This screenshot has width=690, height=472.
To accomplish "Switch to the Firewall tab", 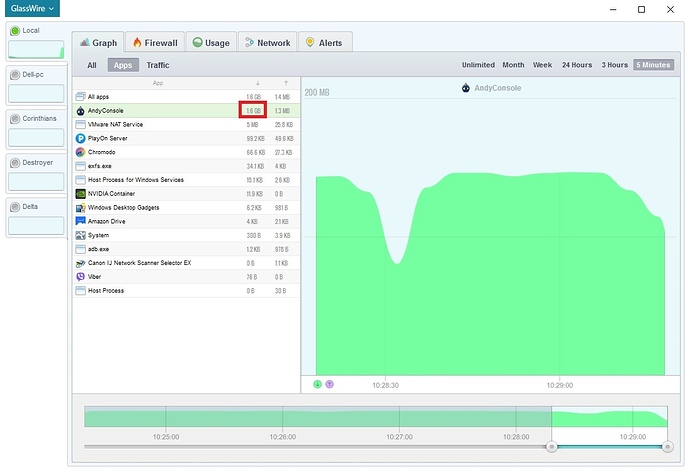I will coord(153,43).
